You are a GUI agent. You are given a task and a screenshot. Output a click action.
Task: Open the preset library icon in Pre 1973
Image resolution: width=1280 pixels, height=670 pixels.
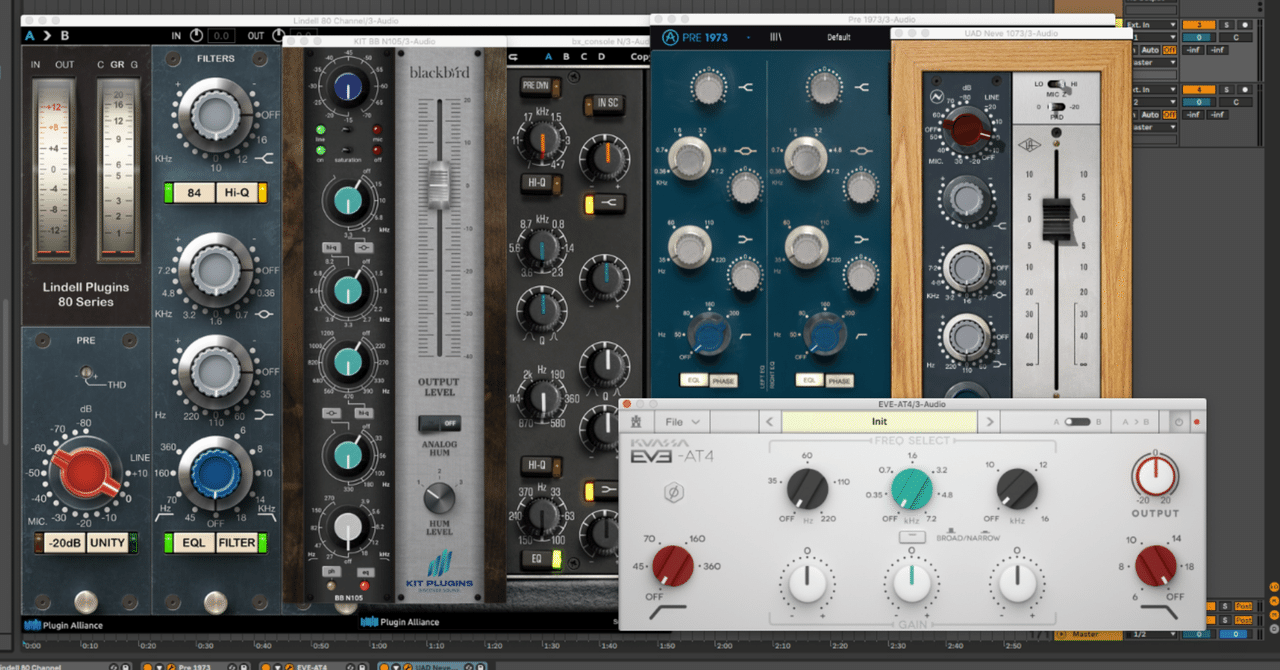pyautogui.click(x=775, y=38)
